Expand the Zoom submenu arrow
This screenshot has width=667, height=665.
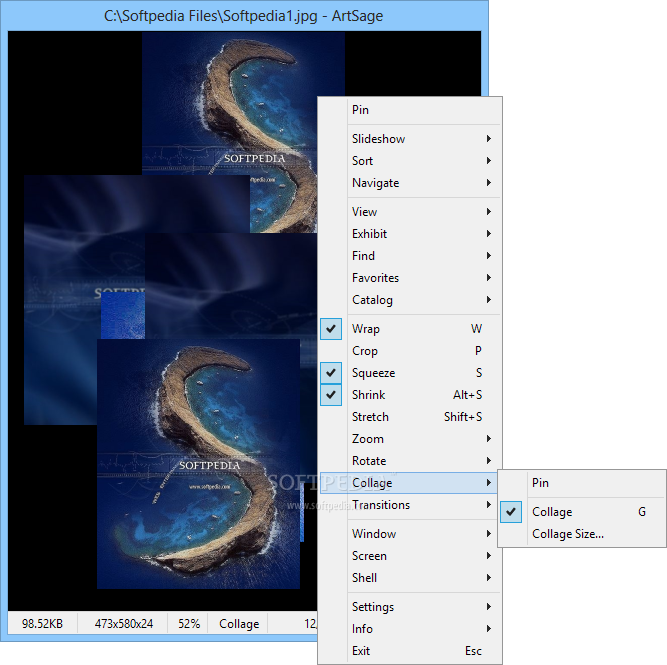[x=489, y=439]
